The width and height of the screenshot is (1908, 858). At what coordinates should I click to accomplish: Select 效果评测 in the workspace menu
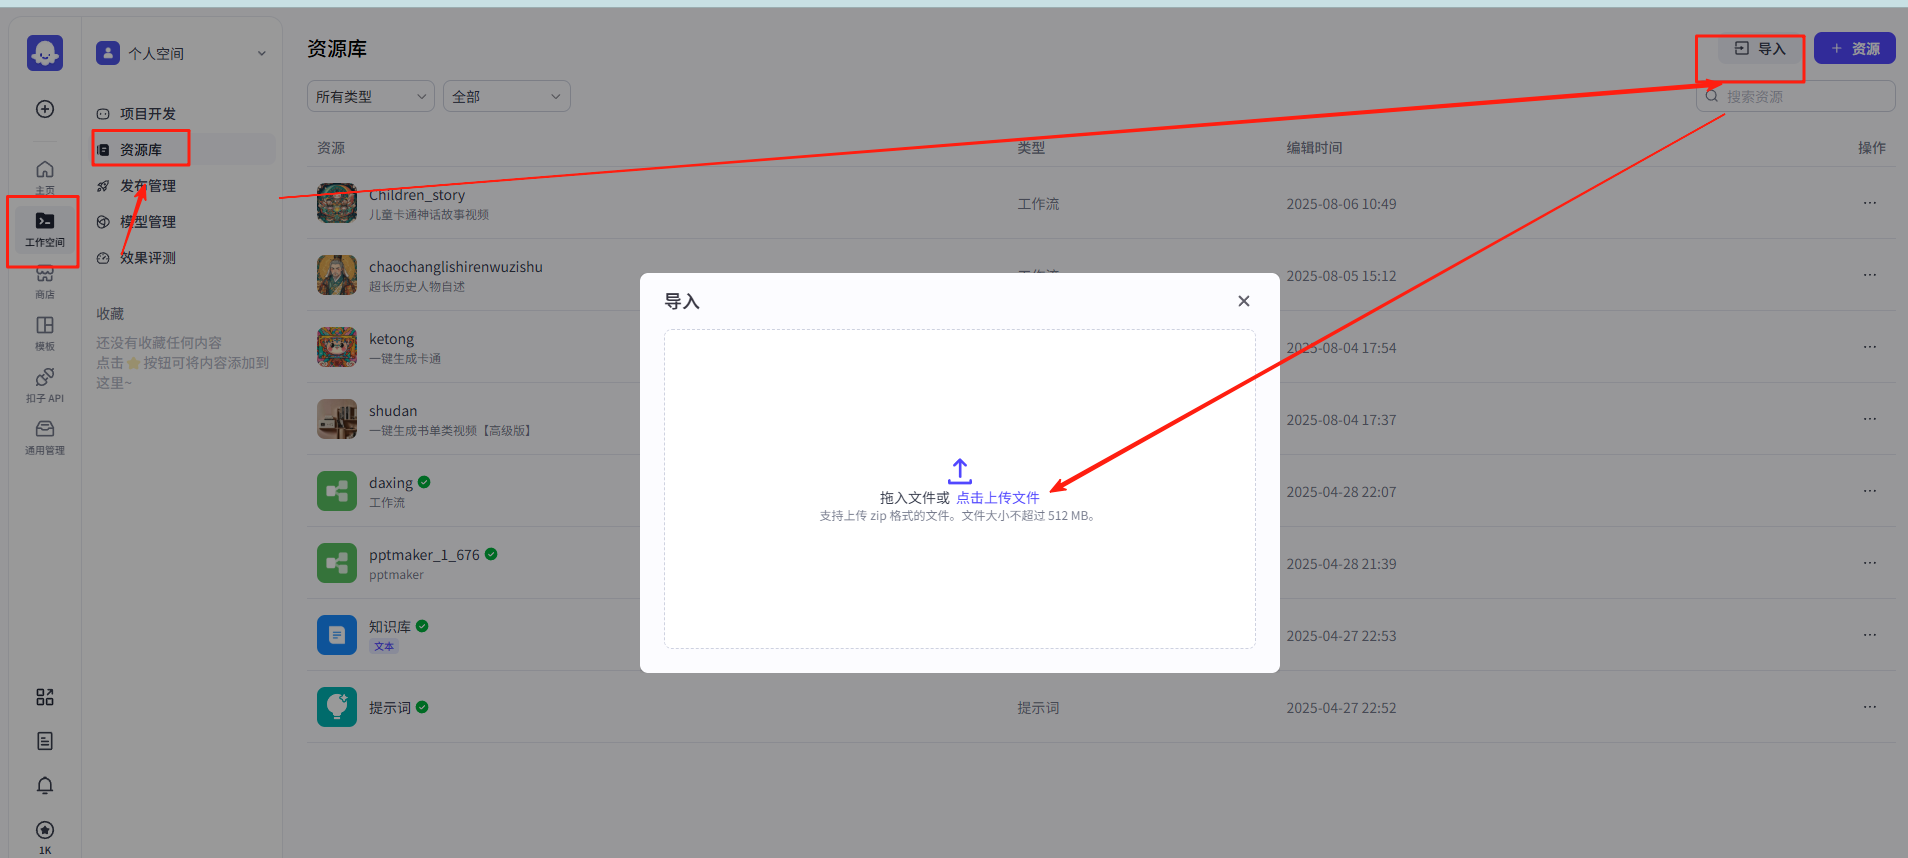click(148, 258)
